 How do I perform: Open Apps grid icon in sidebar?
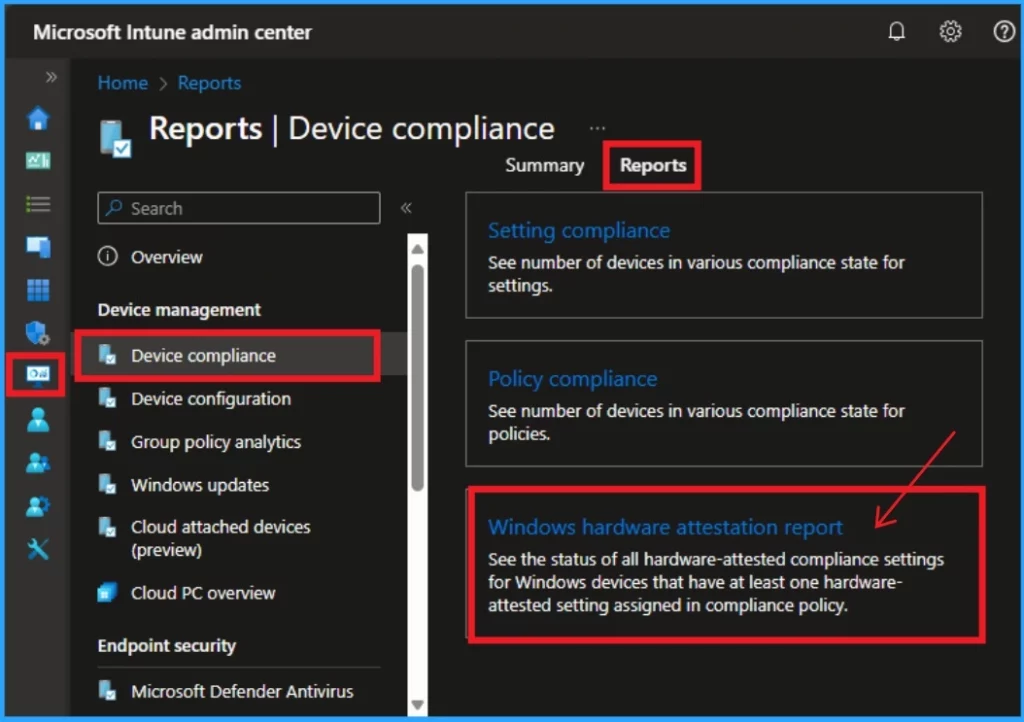point(38,290)
